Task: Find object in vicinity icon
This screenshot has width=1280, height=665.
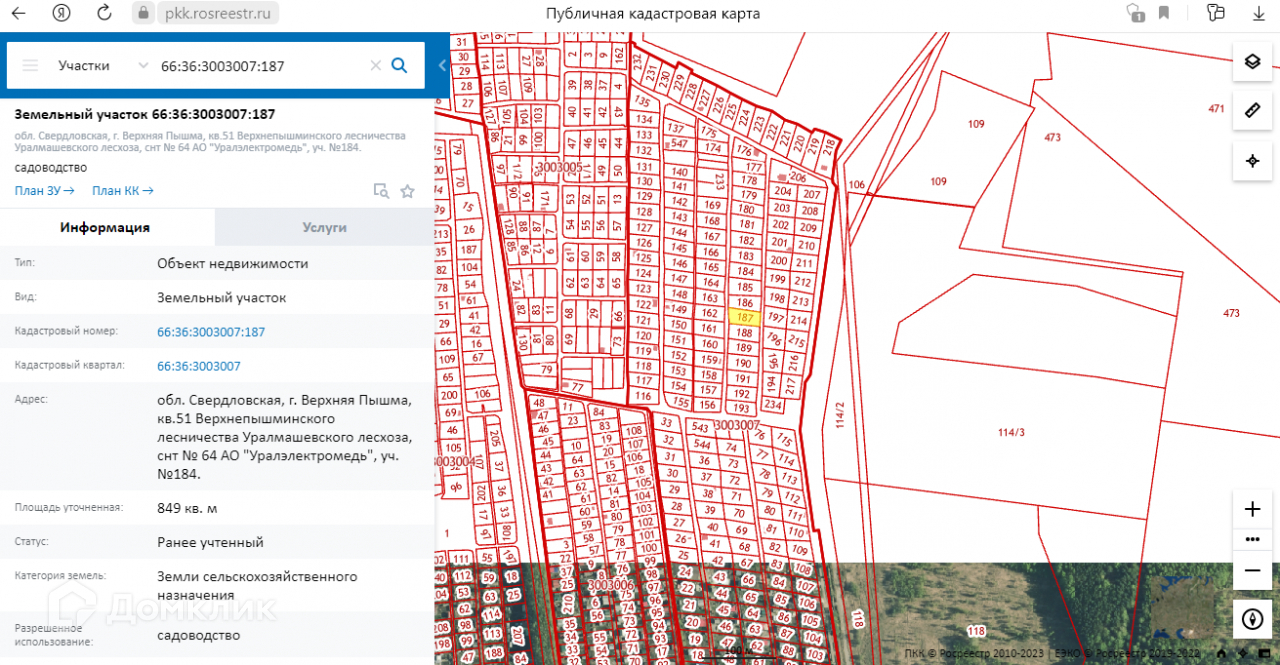Action: [380, 190]
